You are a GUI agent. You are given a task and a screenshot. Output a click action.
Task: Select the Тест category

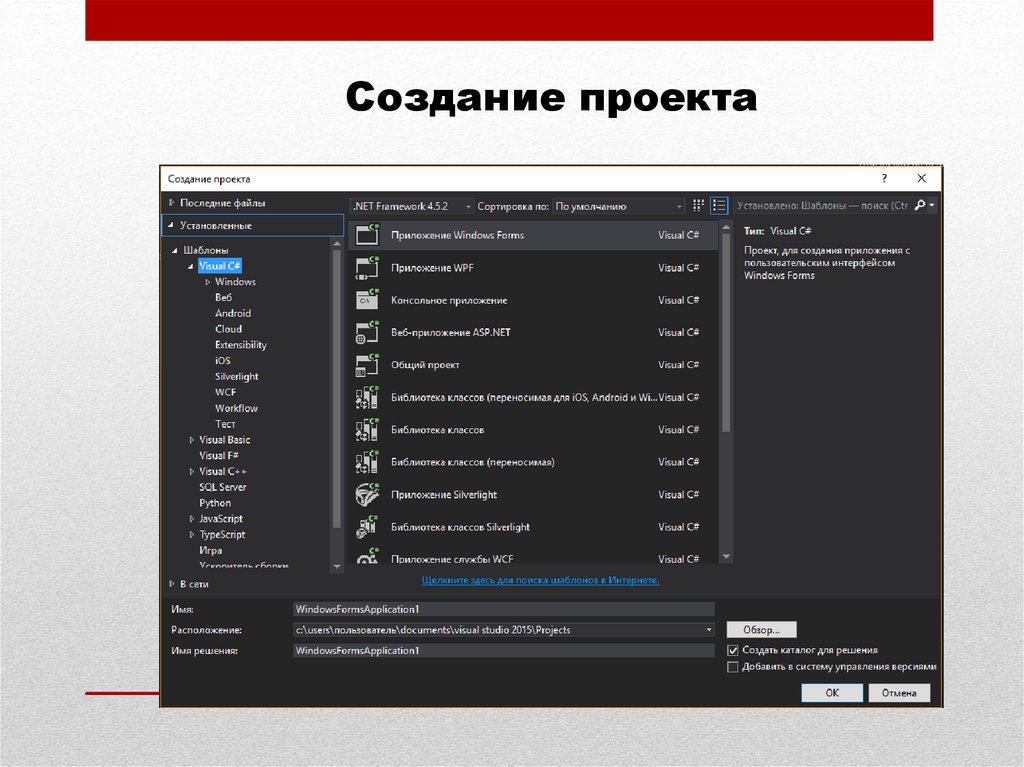pyautogui.click(x=225, y=424)
